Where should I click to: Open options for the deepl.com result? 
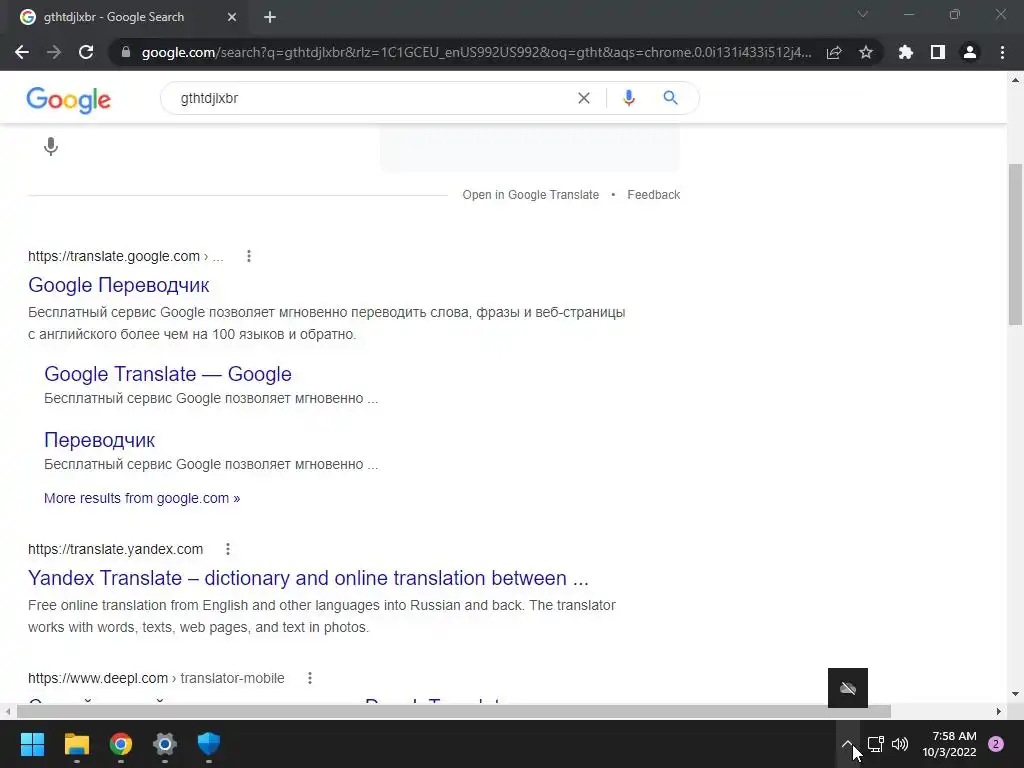pyautogui.click(x=310, y=678)
